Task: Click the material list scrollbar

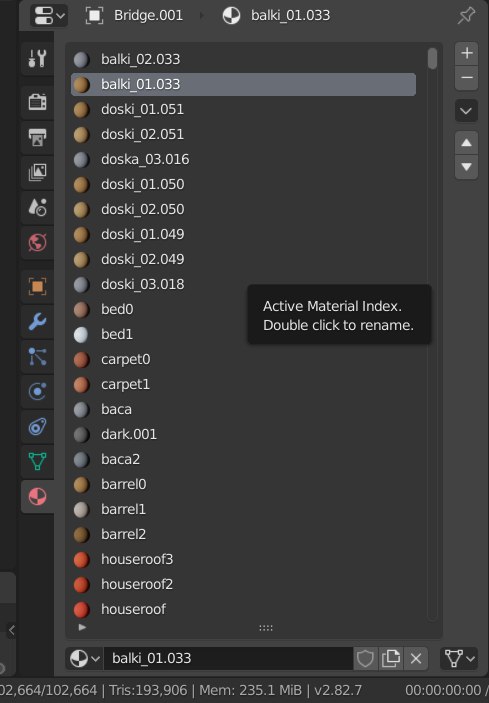Action: (432, 59)
